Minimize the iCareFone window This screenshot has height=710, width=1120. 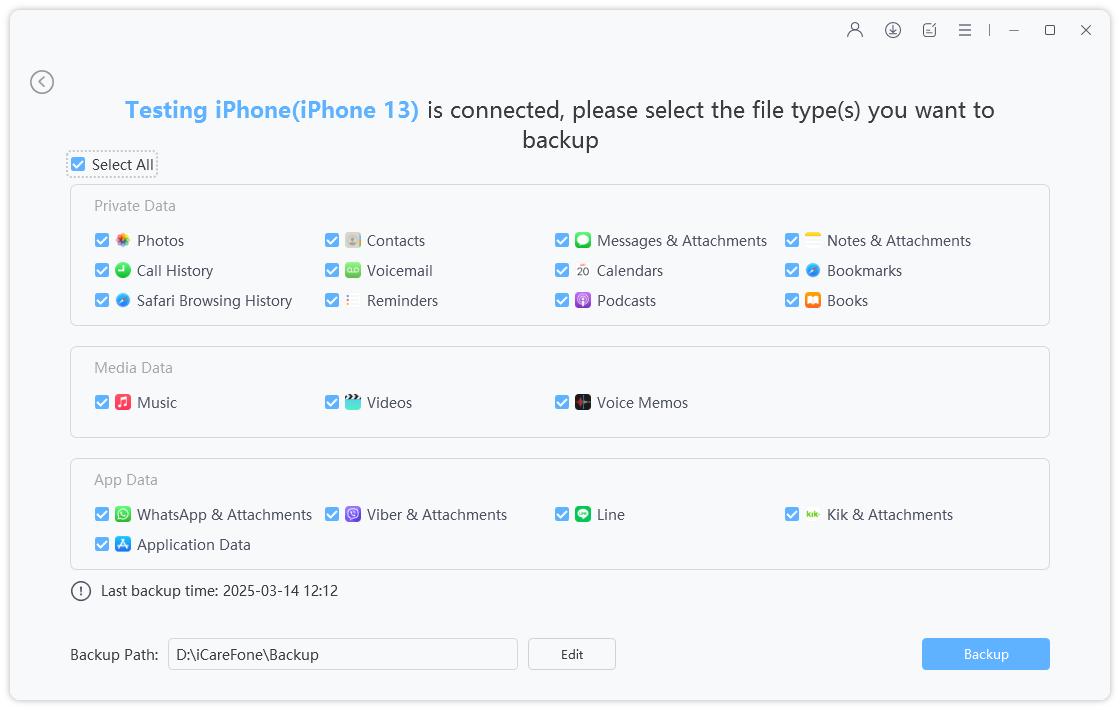click(1014, 30)
